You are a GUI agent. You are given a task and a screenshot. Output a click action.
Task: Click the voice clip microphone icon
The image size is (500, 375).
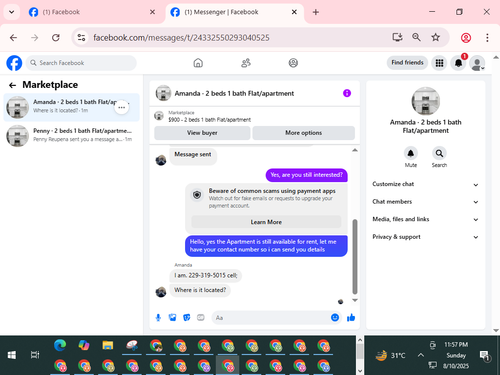pos(158,318)
